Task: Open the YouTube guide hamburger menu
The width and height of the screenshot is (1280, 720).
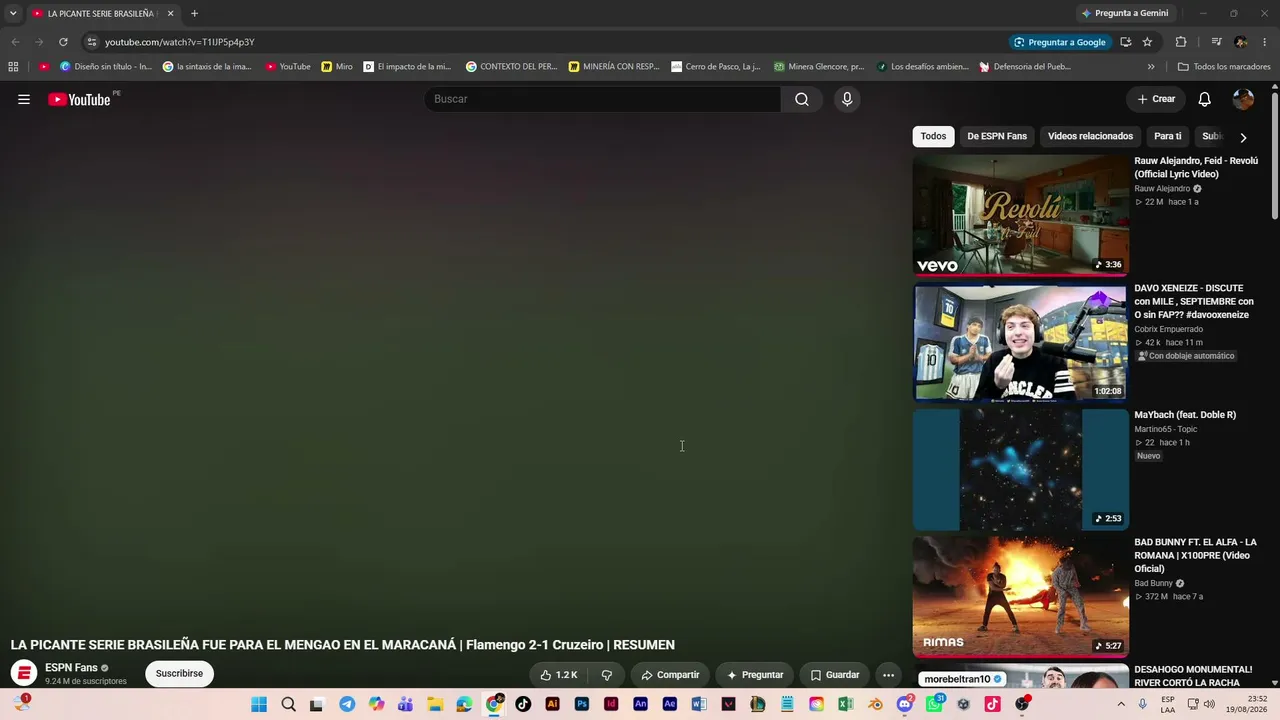Action: tap(24, 99)
